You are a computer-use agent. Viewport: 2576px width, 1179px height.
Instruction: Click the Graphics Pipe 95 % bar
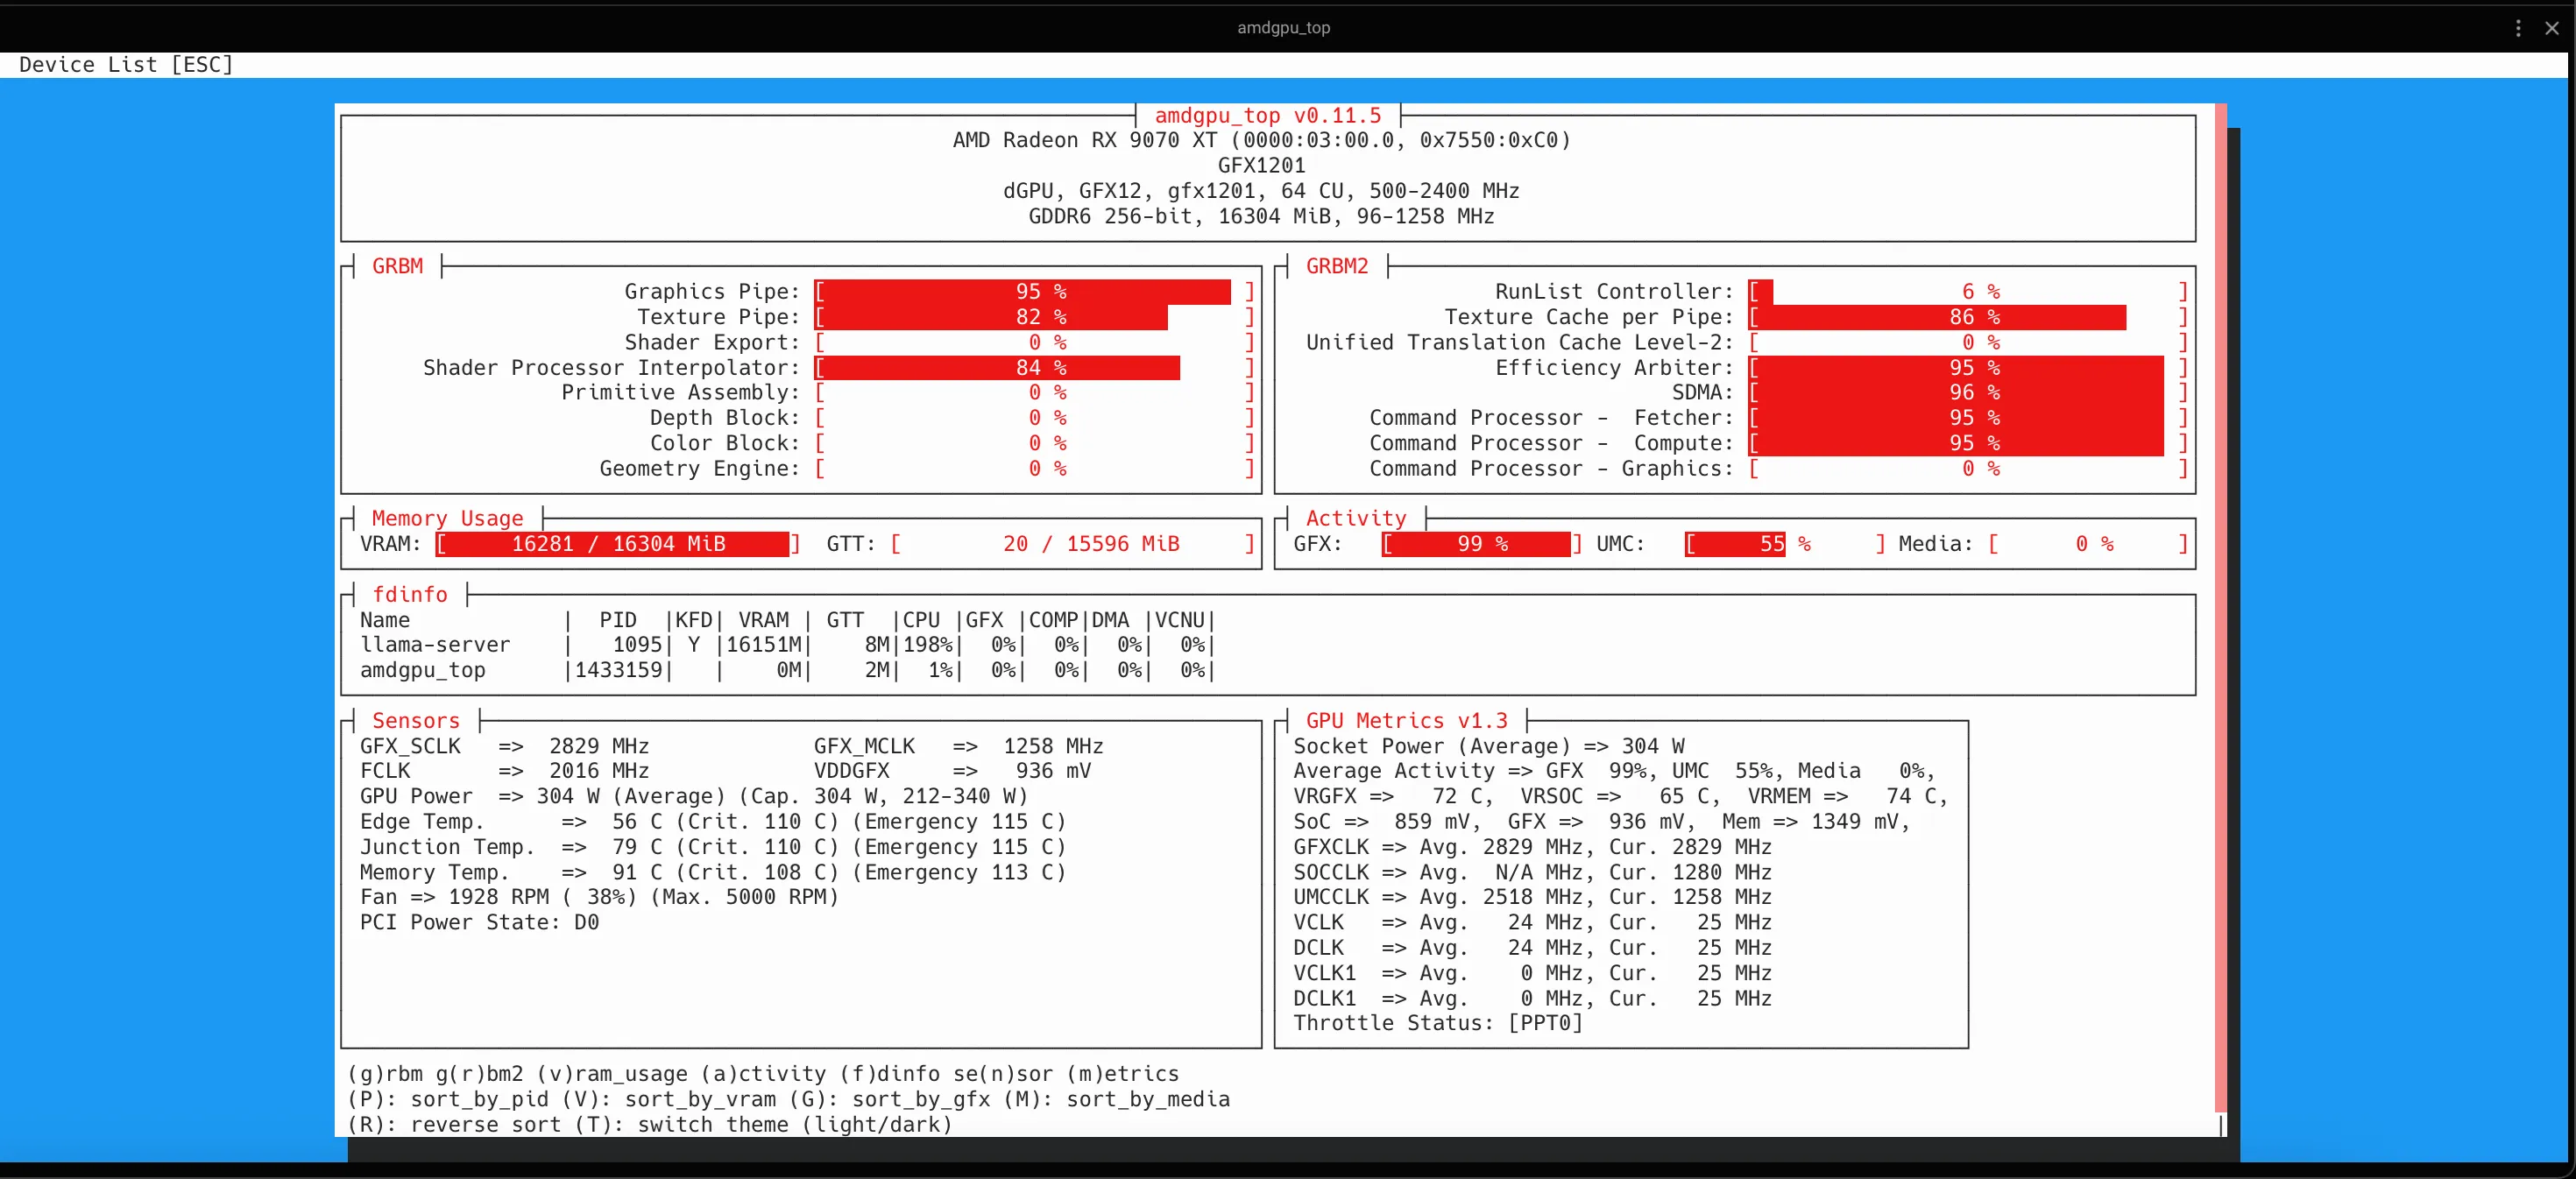(x=1034, y=292)
